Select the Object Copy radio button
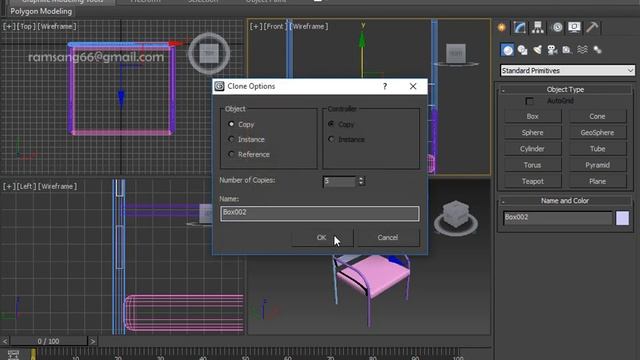The height and width of the screenshot is (360, 640). pos(231,124)
